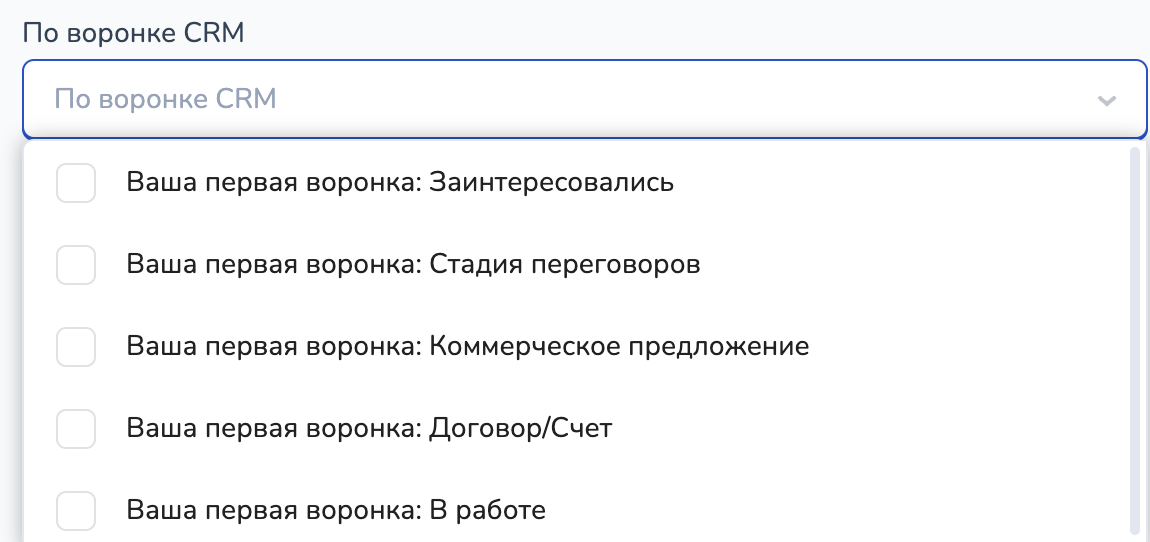Check the Коммерческое предложение box
The width and height of the screenshot is (1150, 542).
coord(76,347)
